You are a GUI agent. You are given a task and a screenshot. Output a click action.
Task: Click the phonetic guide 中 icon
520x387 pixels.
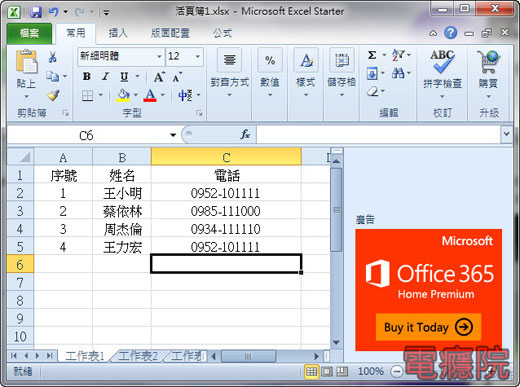[x=185, y=96]
